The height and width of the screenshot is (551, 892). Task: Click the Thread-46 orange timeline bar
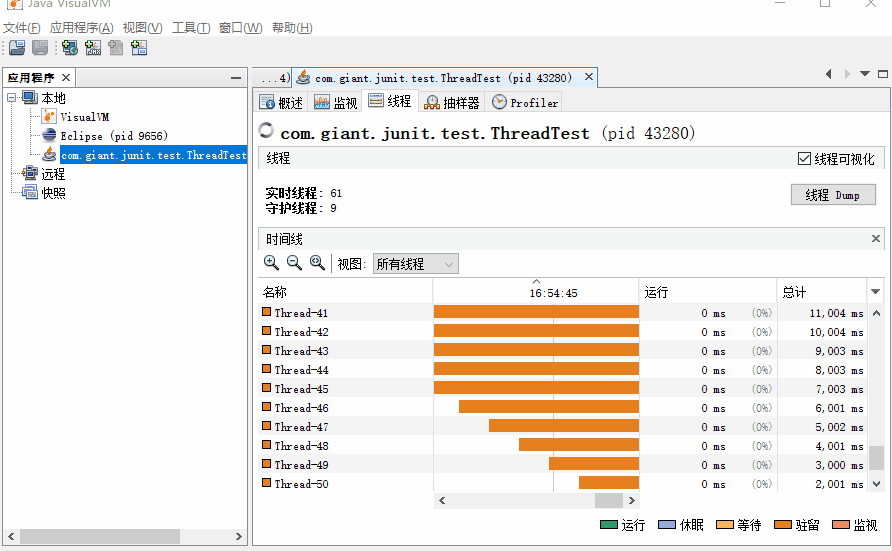[x=549, y=407]
